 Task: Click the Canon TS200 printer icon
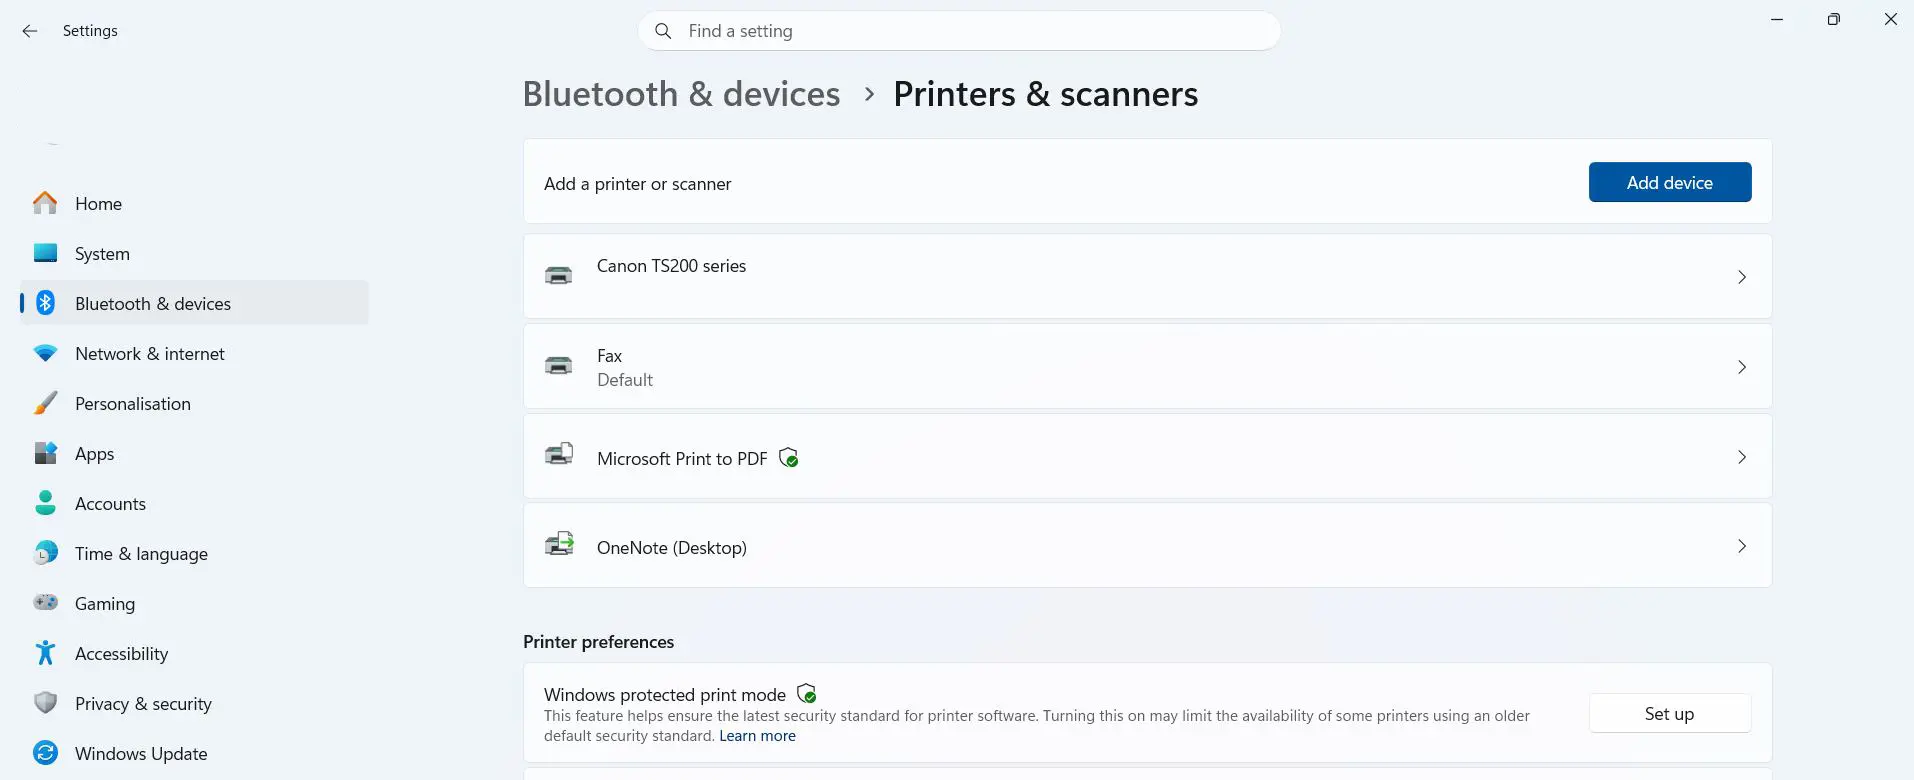[x=559, y=275]
